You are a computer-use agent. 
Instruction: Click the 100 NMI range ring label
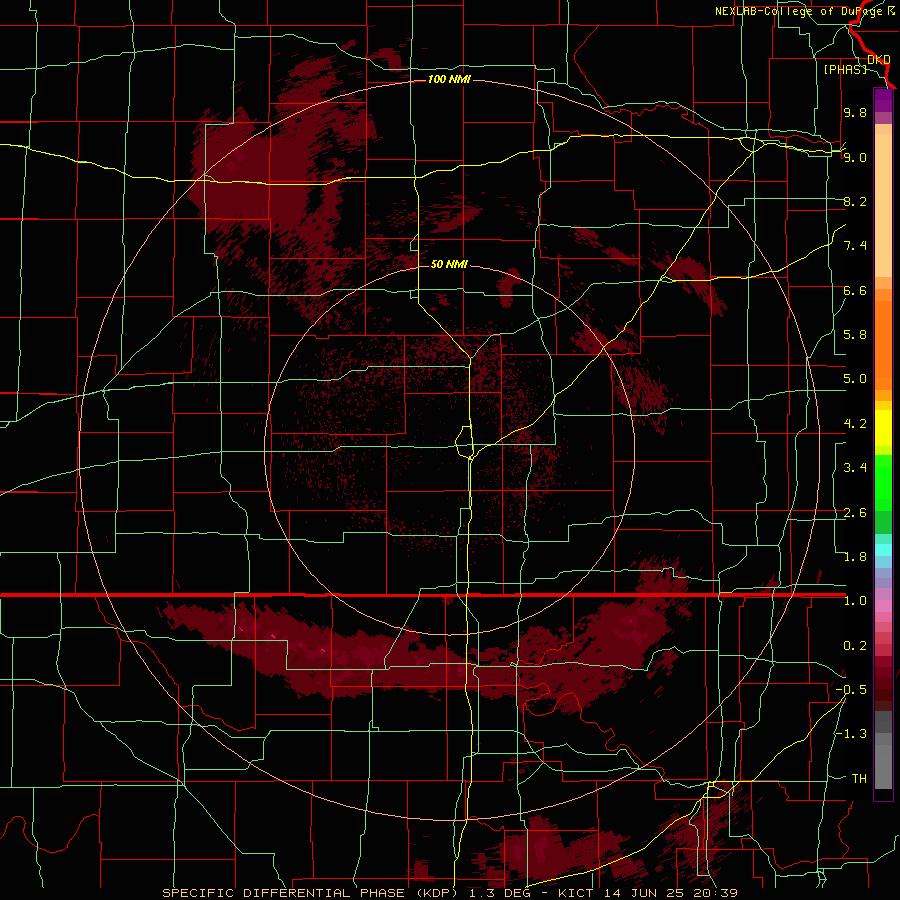point(449,79)
